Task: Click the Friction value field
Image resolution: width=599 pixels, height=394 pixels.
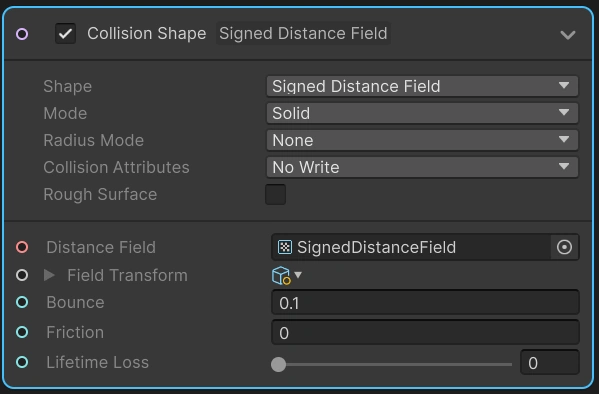Action: 425,332
